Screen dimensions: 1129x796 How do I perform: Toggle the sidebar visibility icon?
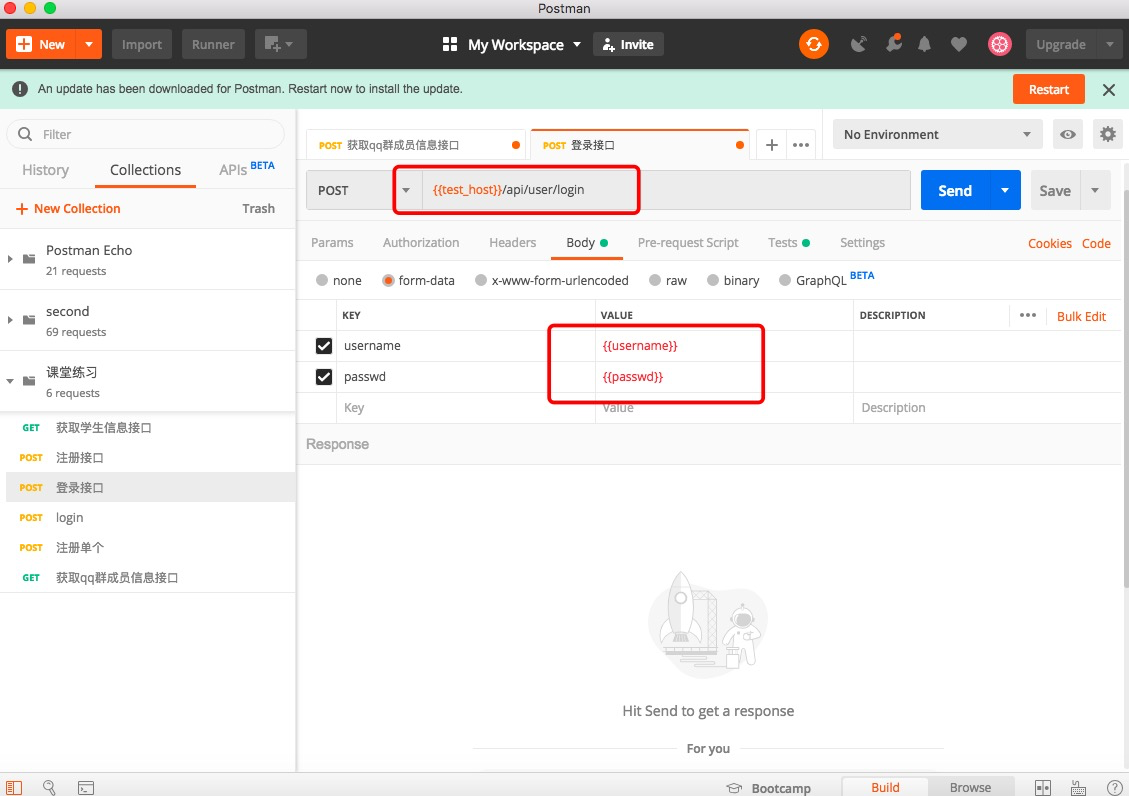(x=13, y=787)
